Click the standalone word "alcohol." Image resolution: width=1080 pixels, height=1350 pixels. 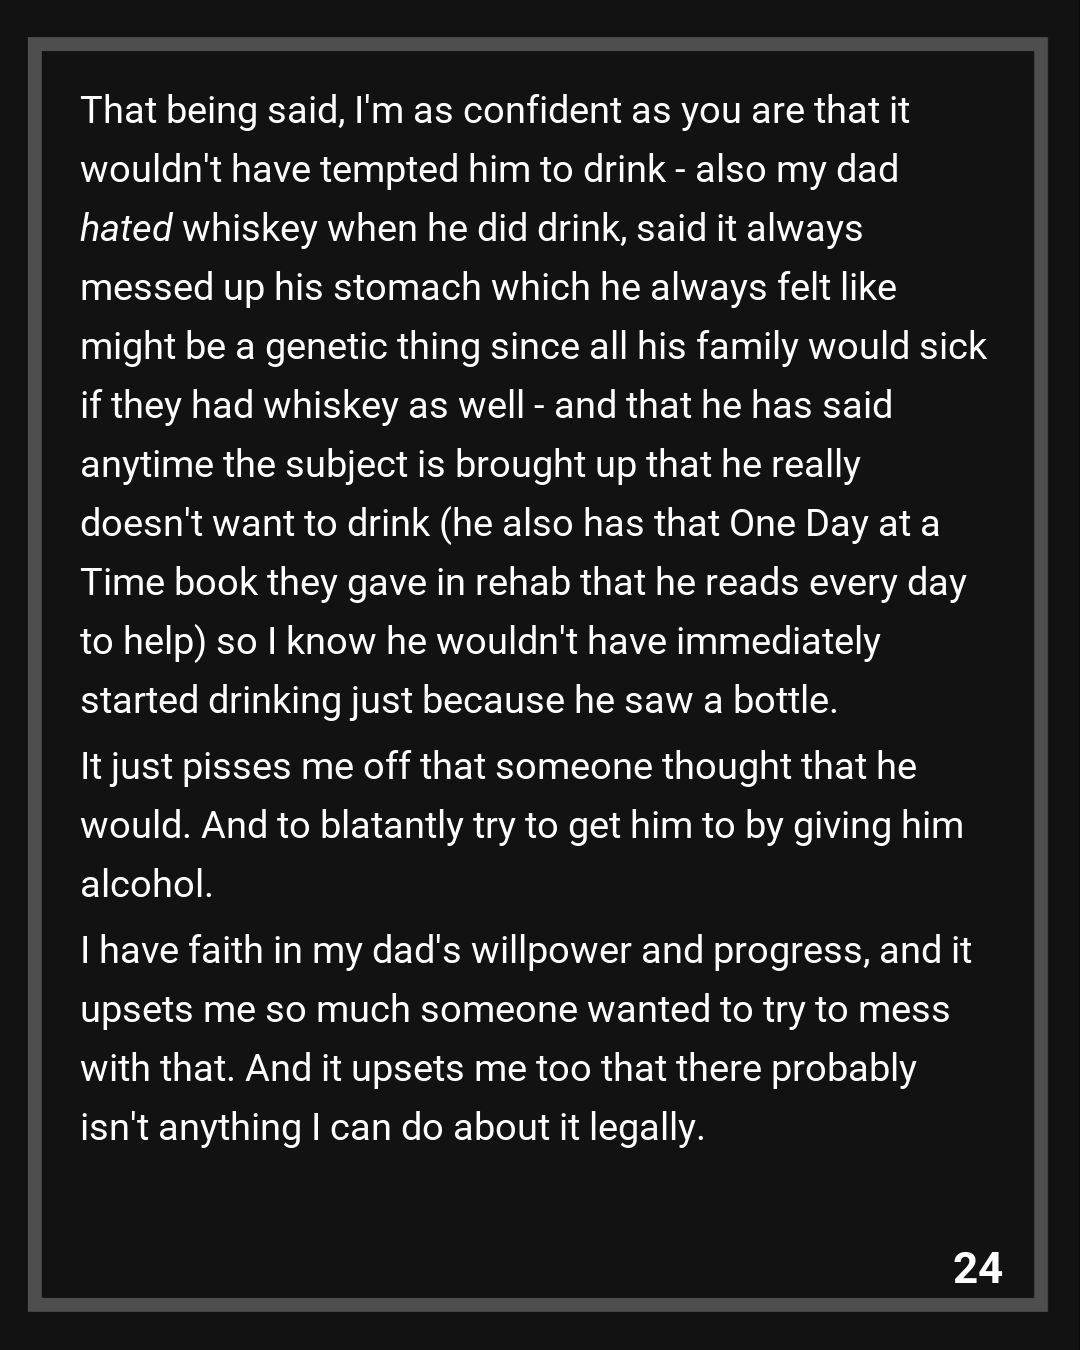click(146, 885)
